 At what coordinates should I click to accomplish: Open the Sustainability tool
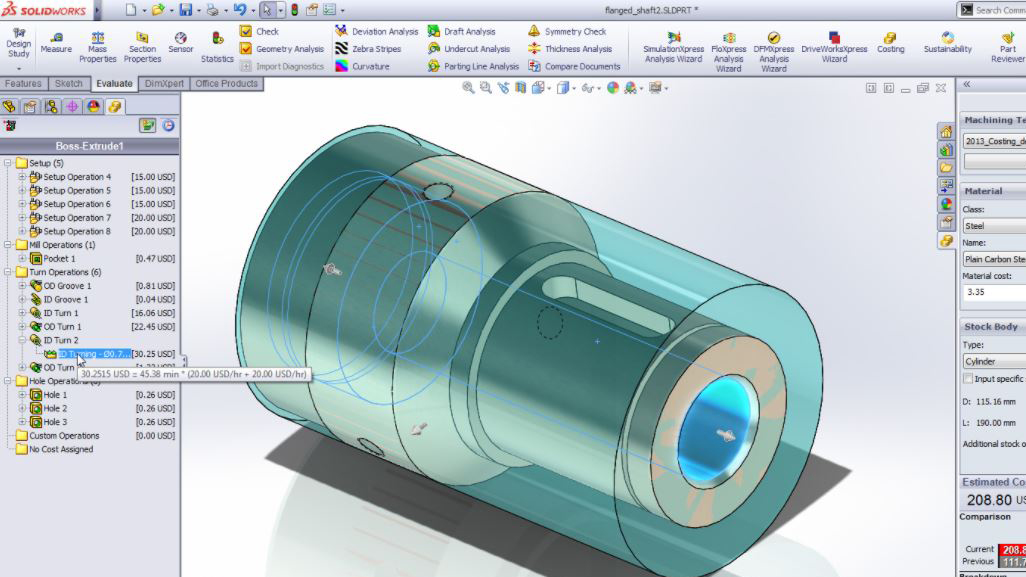(x=947, y=43)
